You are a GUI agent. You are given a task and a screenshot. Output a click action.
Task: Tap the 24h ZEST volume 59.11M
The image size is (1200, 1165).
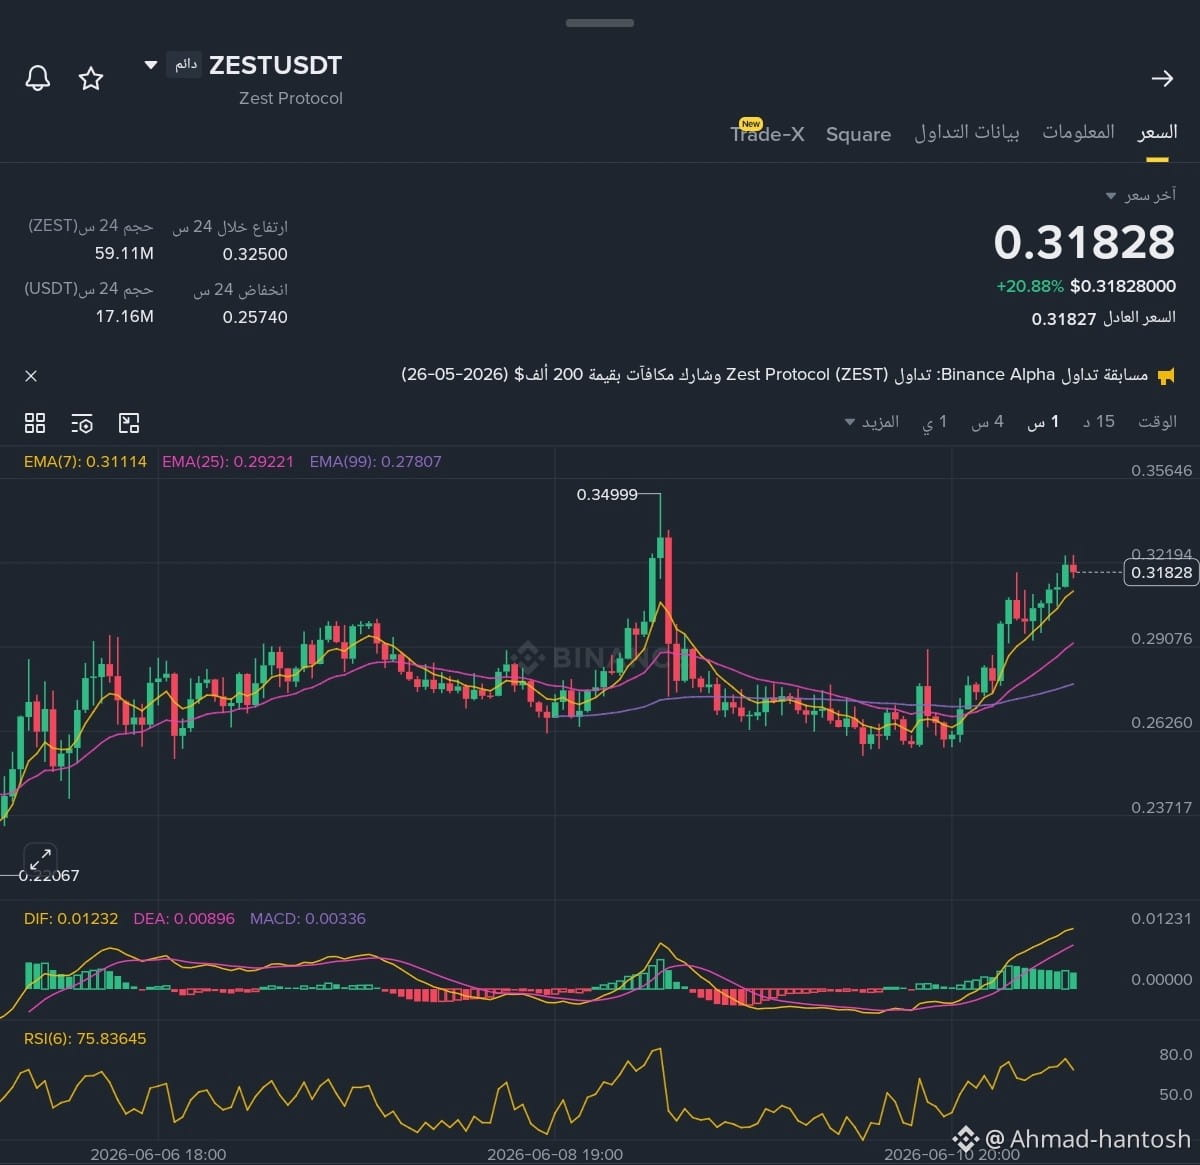(124, 254)
